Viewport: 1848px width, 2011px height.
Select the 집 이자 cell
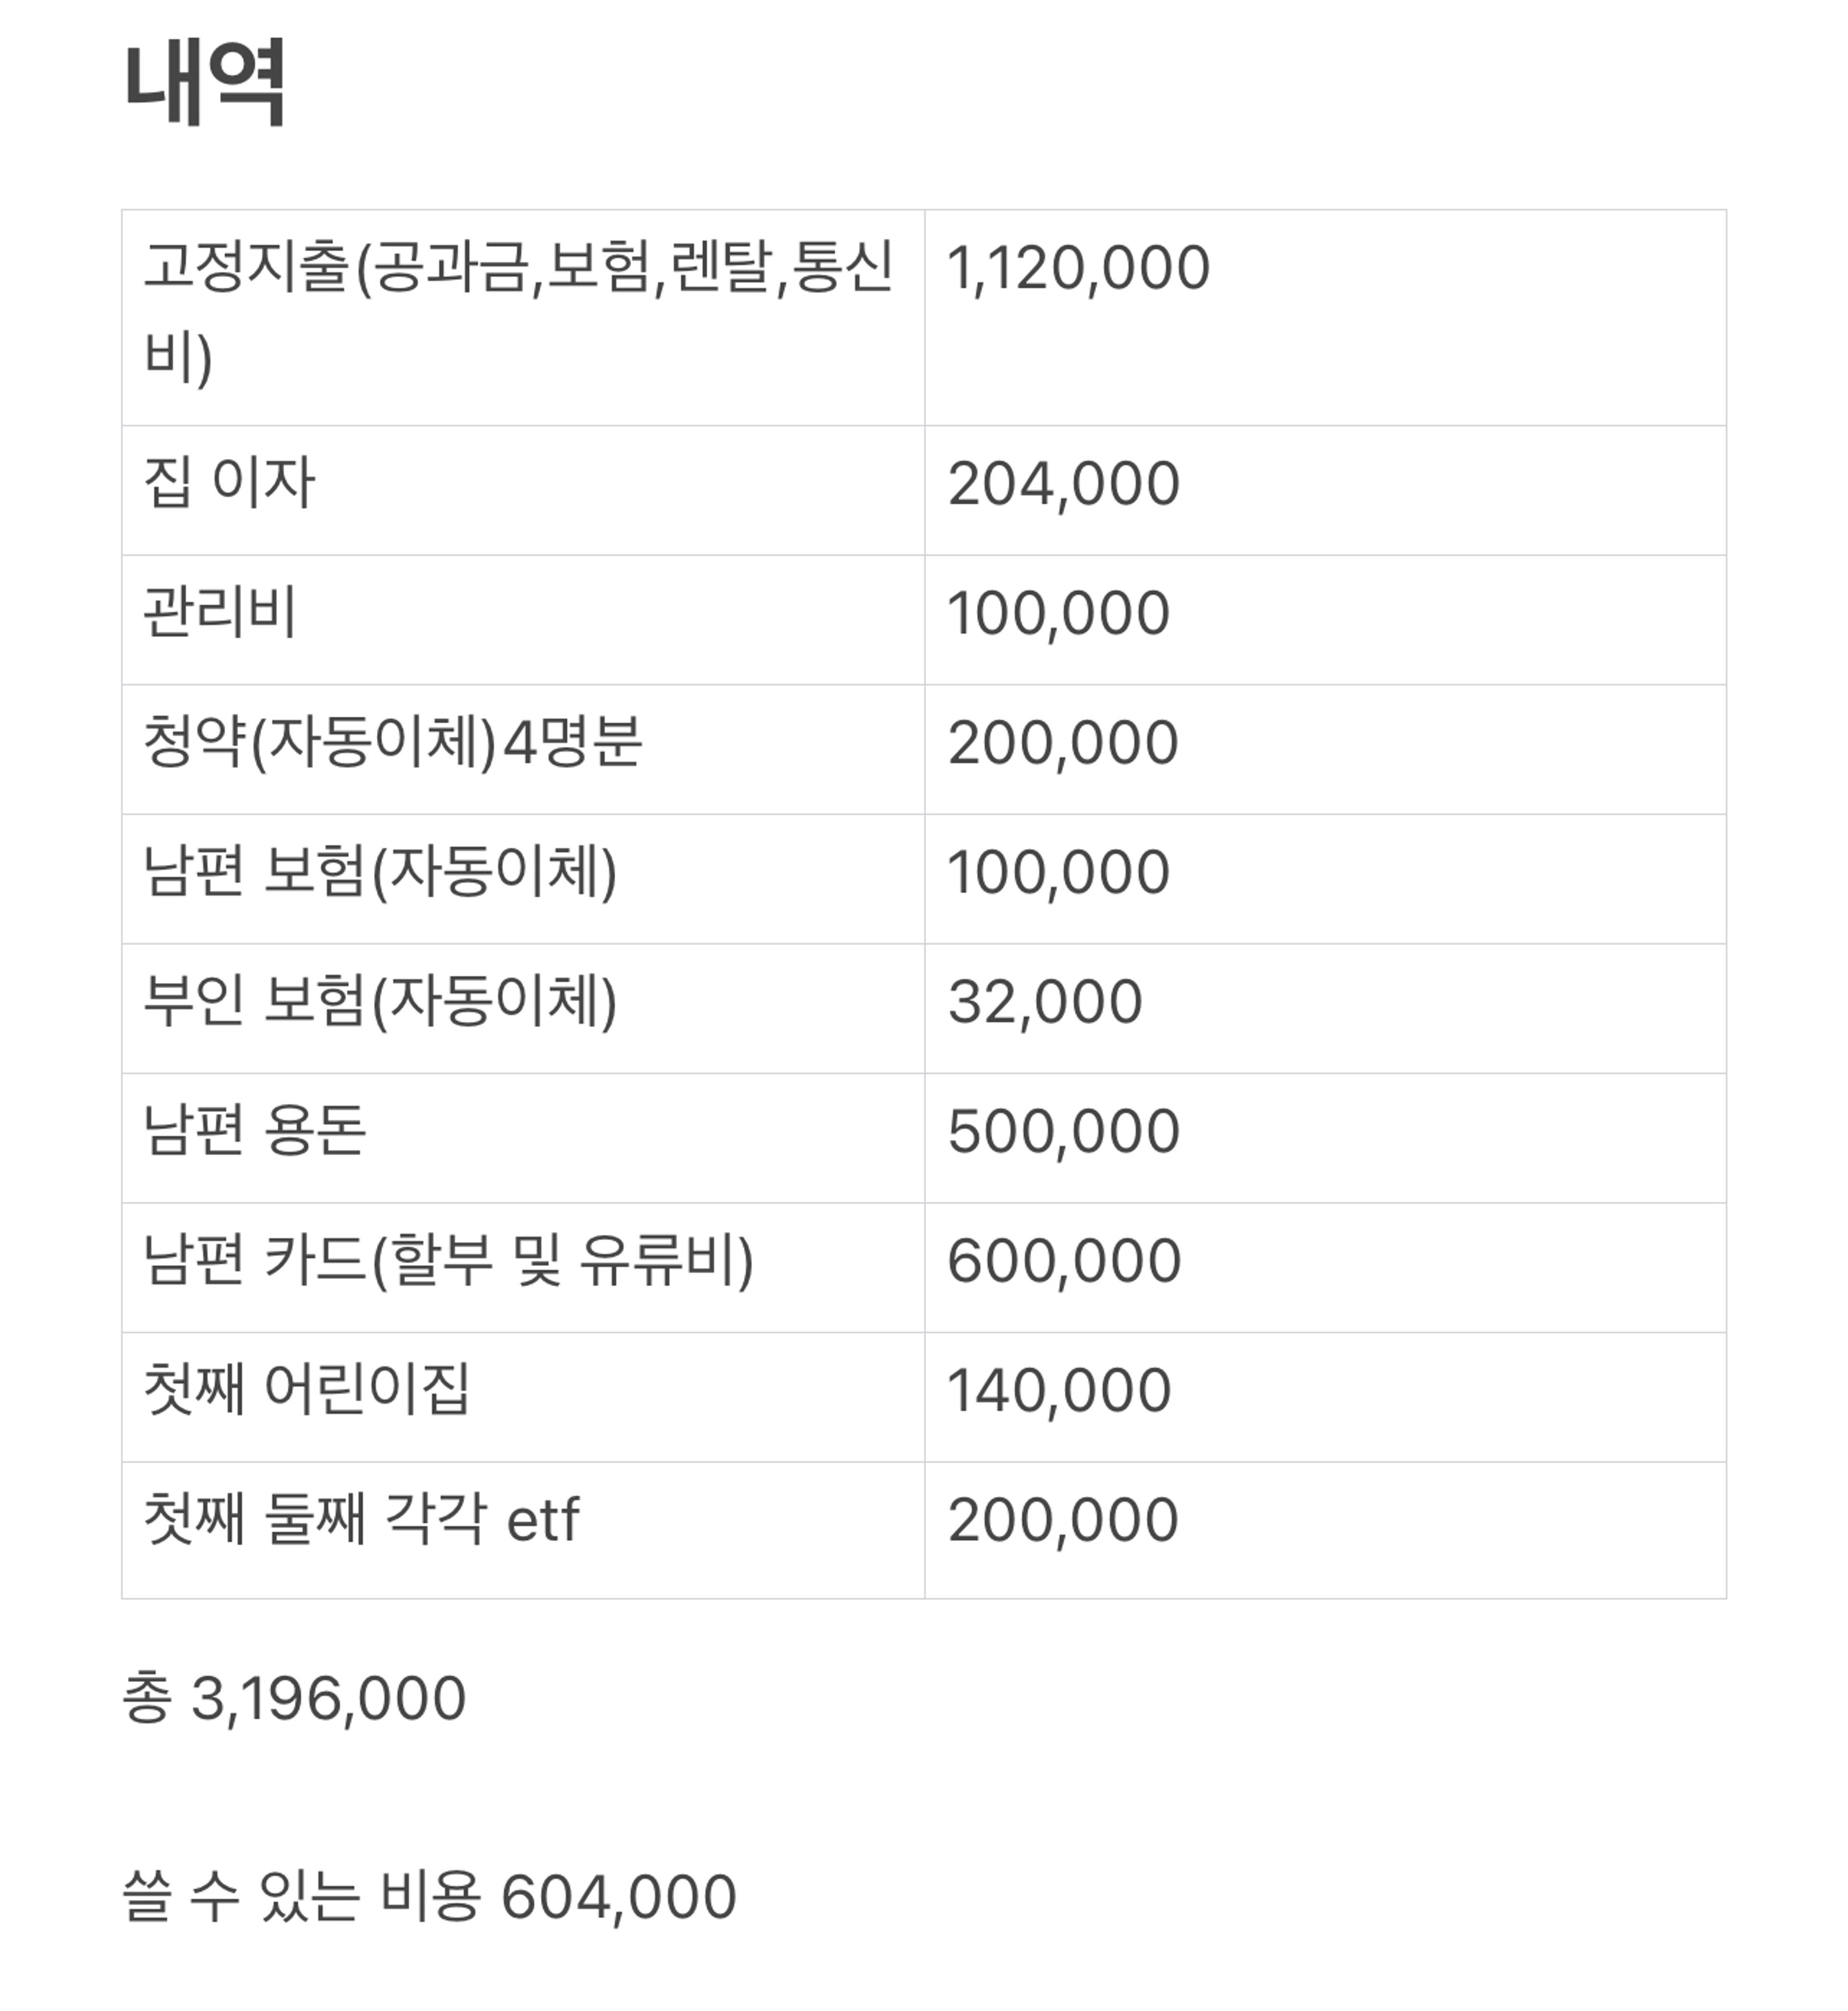pyautogui.click(x=523, y=490)
